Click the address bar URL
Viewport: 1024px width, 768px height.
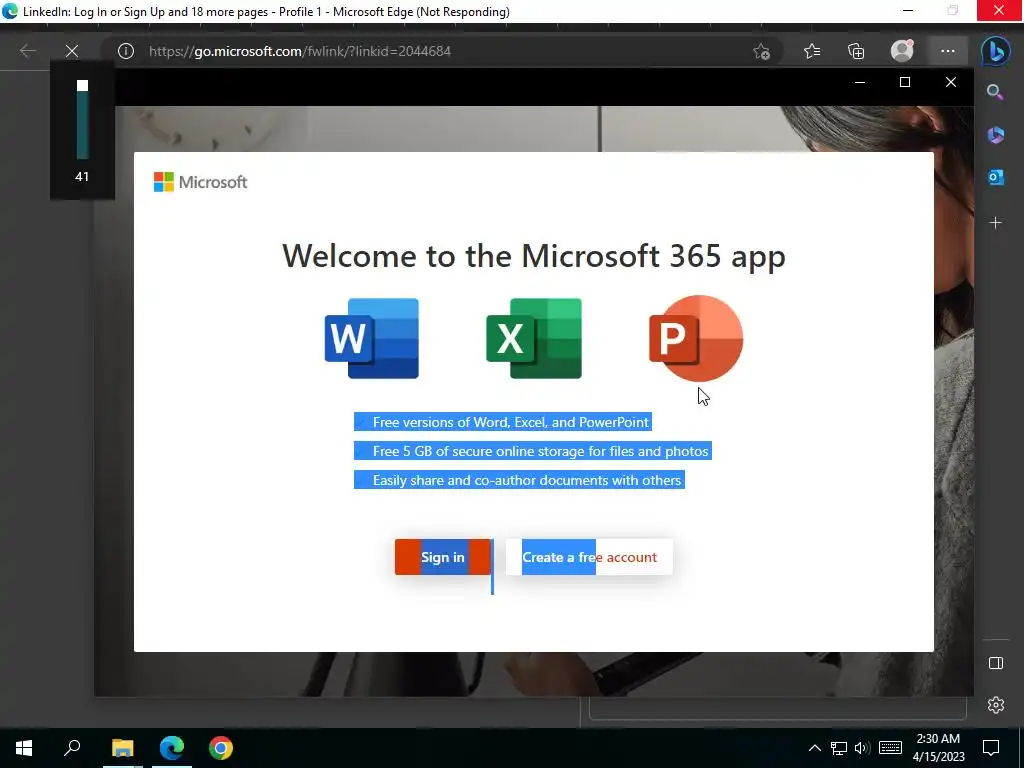point(300,51)
